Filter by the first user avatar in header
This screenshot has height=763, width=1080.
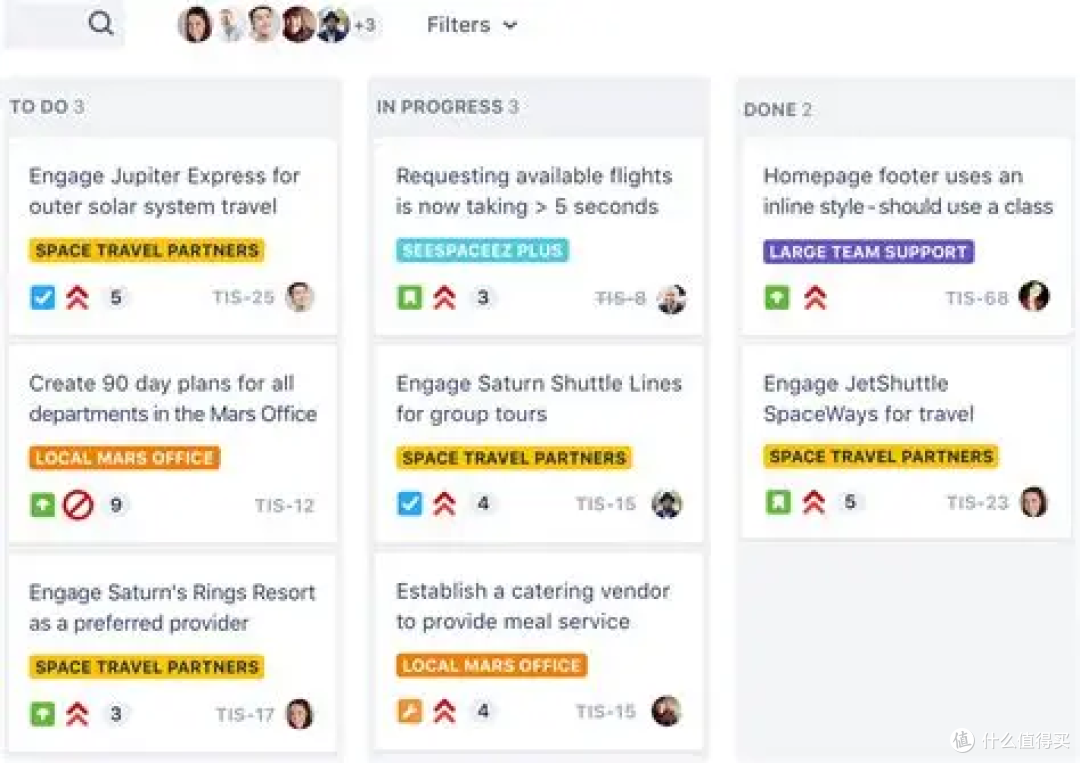[195, 25]
